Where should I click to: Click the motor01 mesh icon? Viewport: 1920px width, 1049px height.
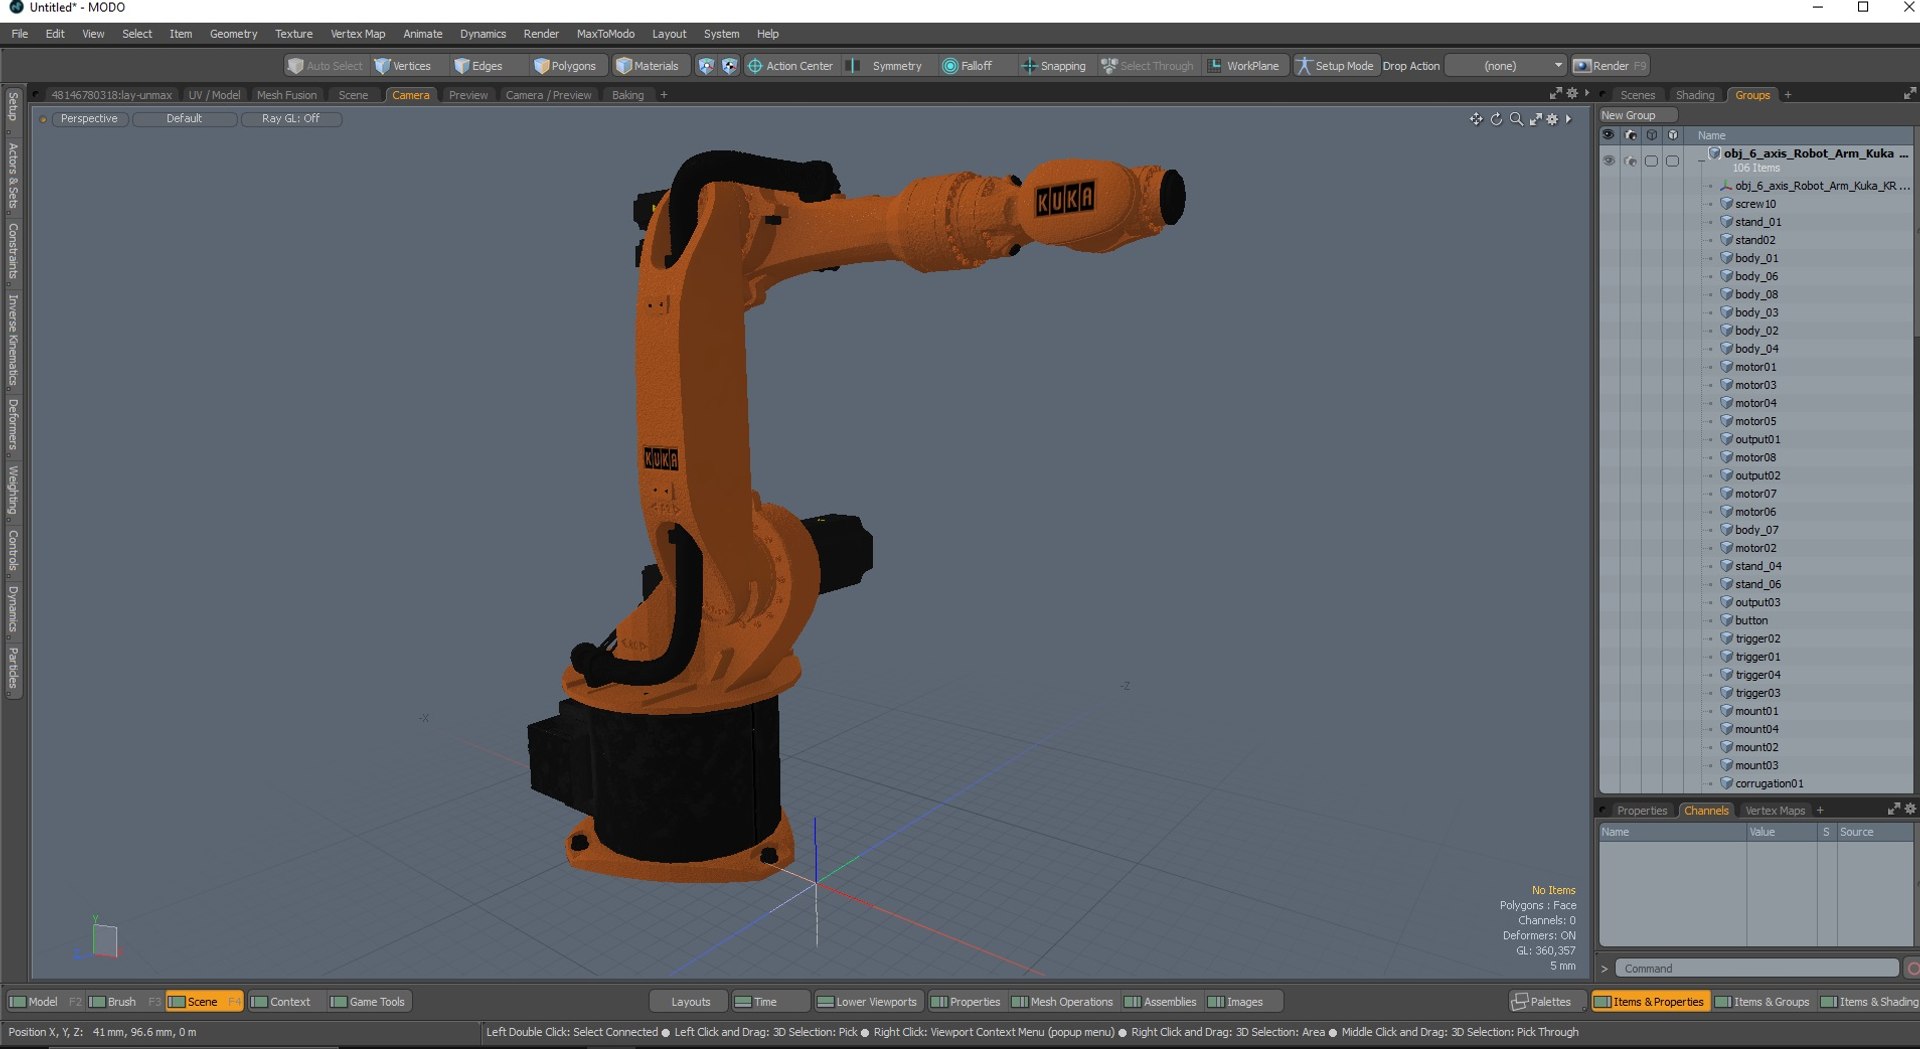pos(1726,367)
